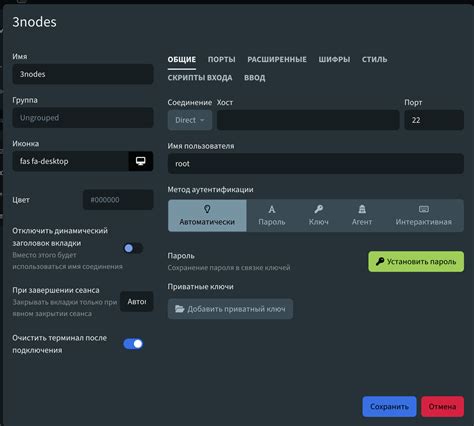Click Сохранение пароля в связке ключей text
This screenshot has width=474, height=426.
[229, 268]
